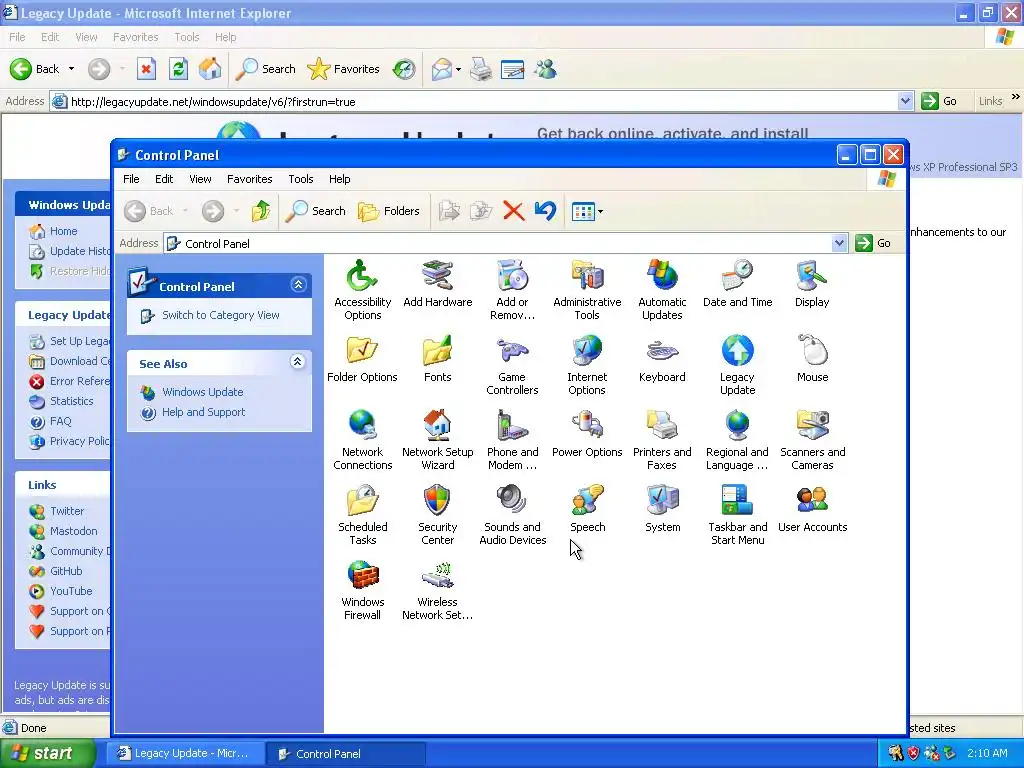Collapse the See Also section
This screenshot has width=1024, height=768.
[x=298, y=362]
